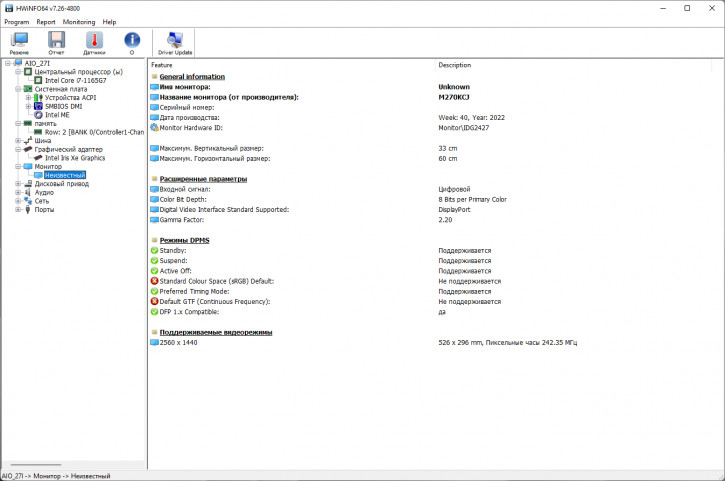Click the Suspend row label
725x481 pixels.
tap(173, 260)
